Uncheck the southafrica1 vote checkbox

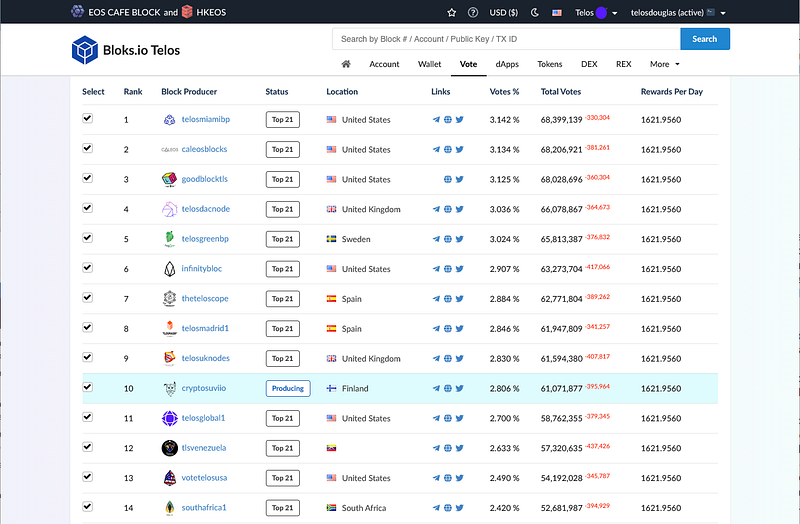88,506
